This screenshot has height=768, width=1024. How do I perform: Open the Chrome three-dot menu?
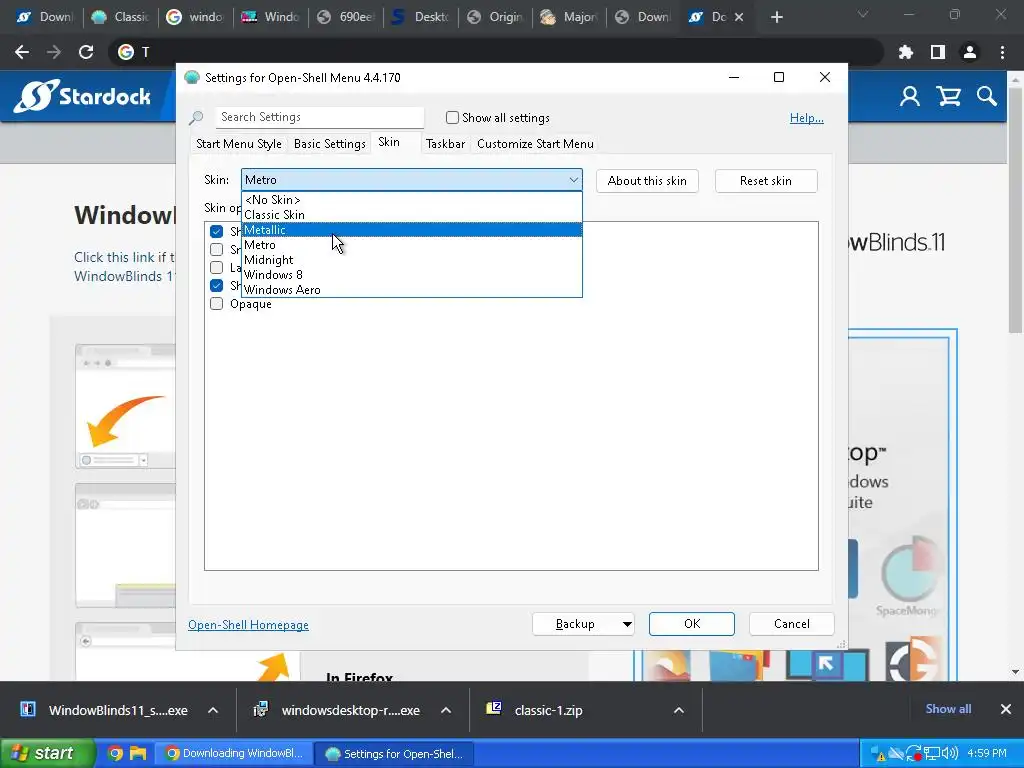(x=1002, y=52)
